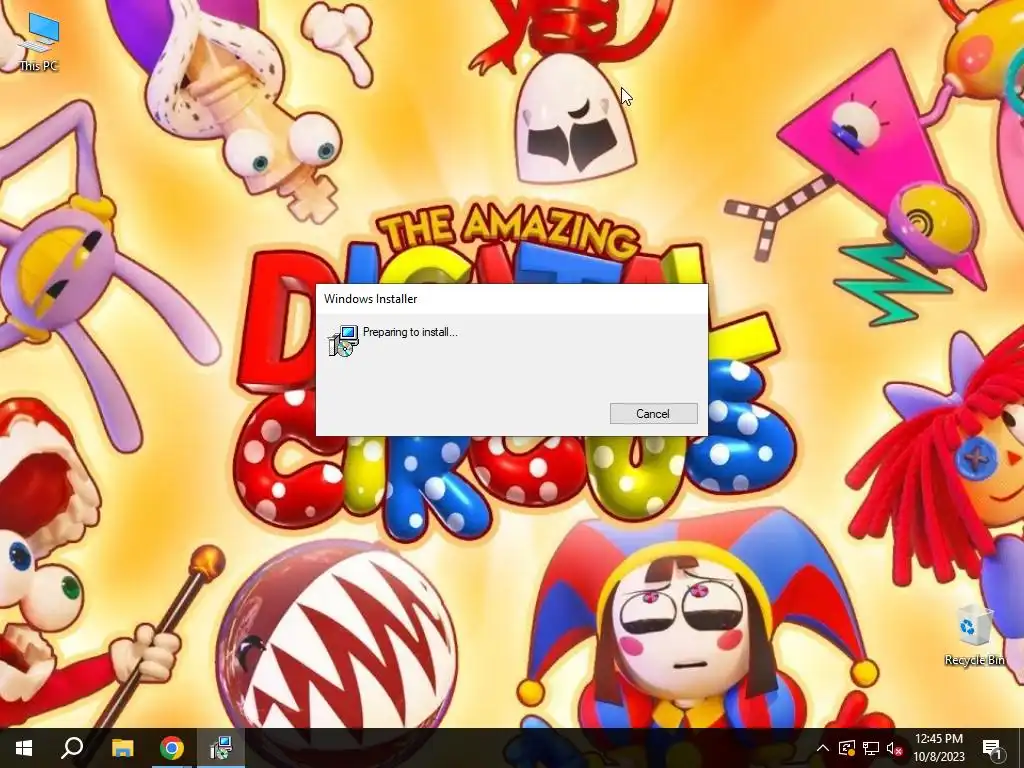Viewport: 1024px width, 768px height.
Task: Select the Recycle Bin desktop icon
Action: point(974,634)
